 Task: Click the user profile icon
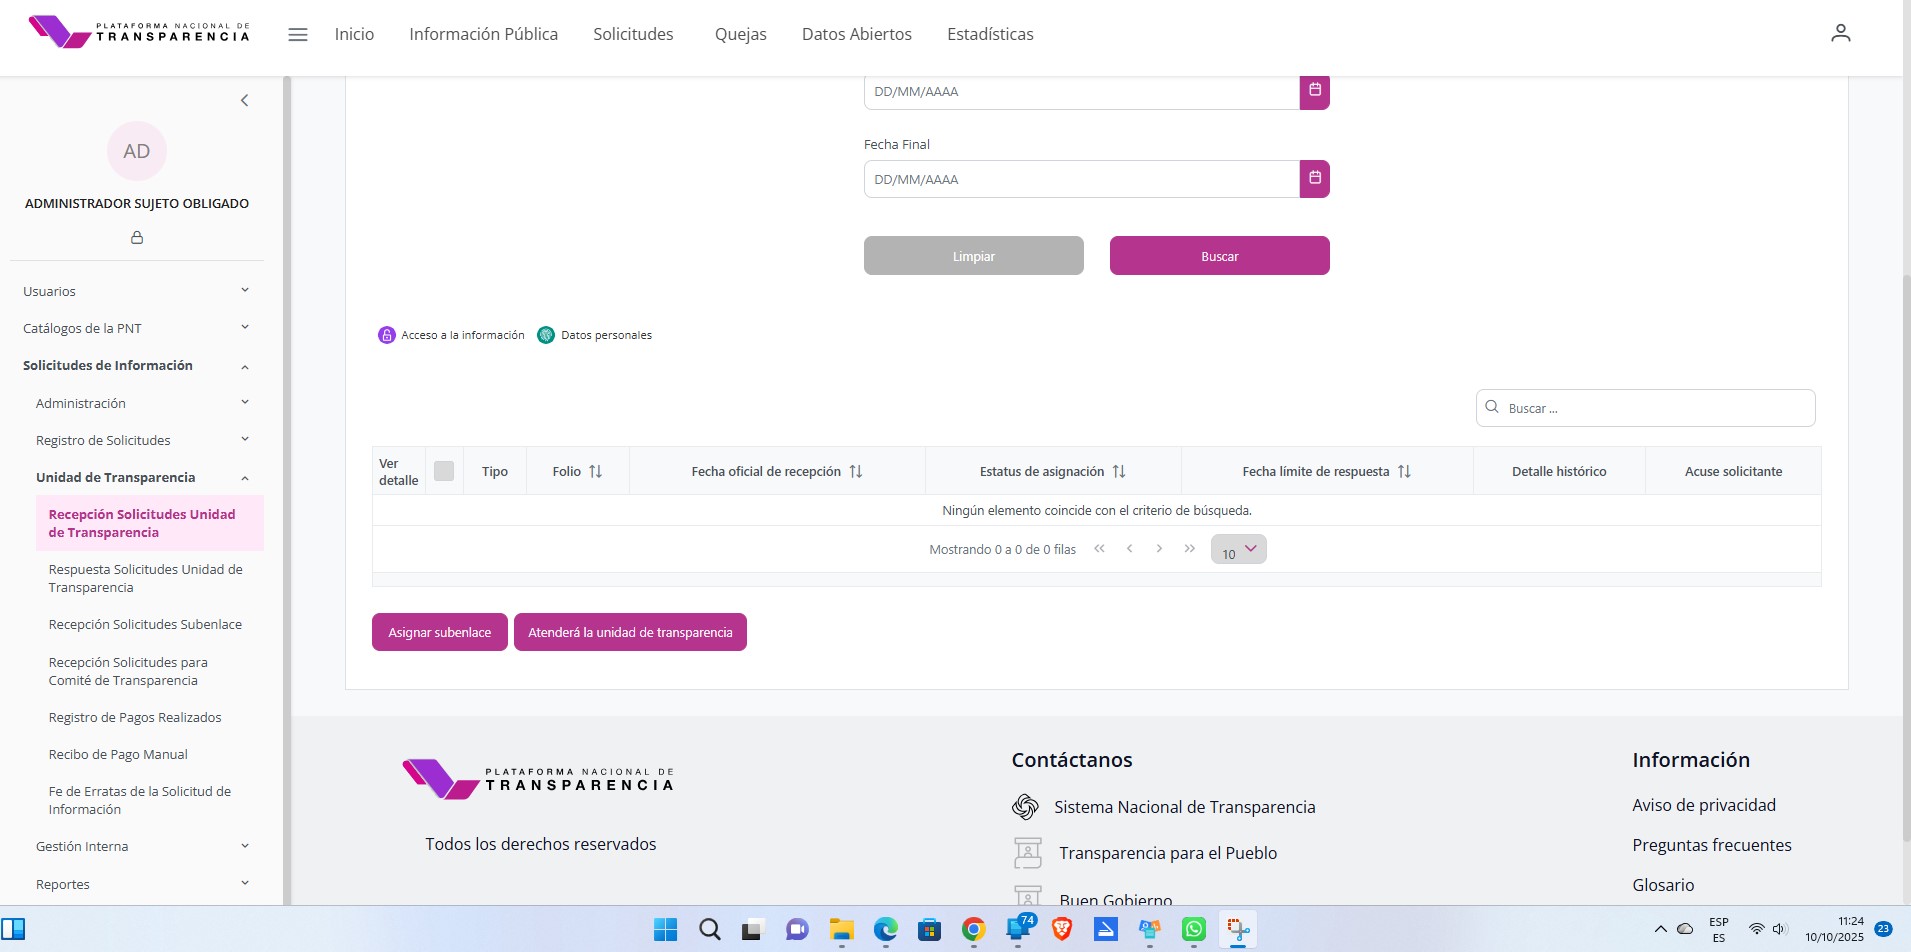click(1840, 34)
